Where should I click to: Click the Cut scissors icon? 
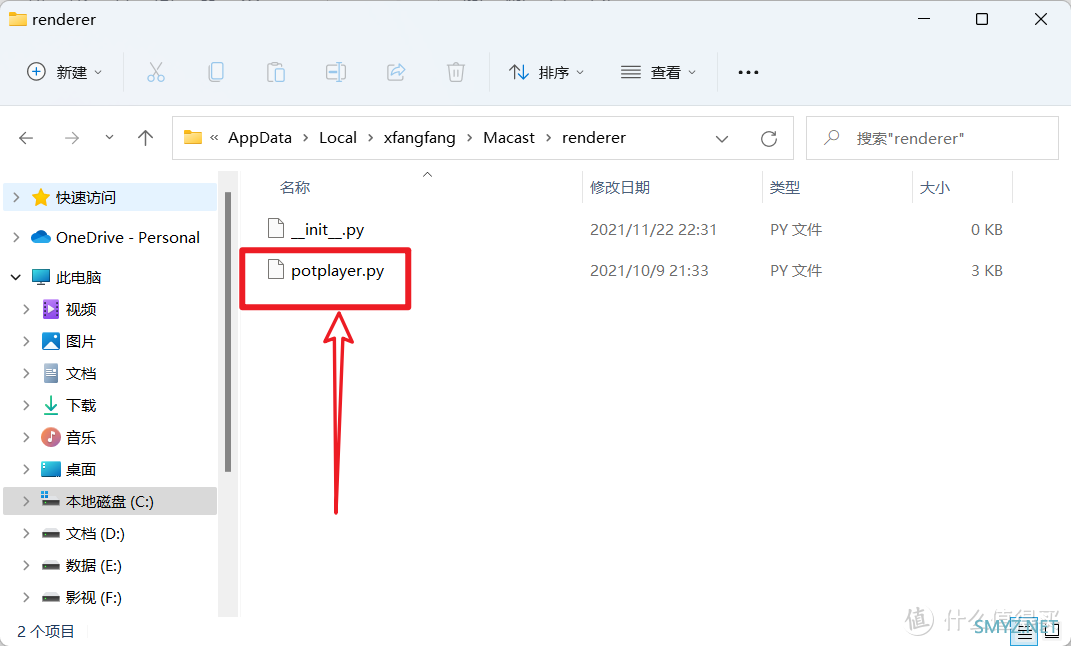coord(156,72)
